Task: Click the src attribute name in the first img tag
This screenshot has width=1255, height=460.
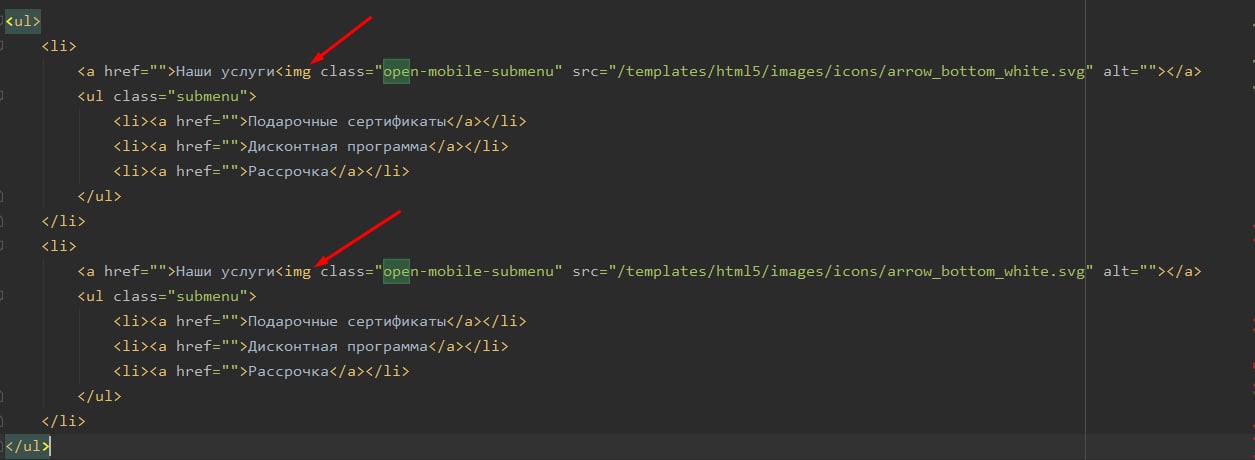Action: click(588, 71)
